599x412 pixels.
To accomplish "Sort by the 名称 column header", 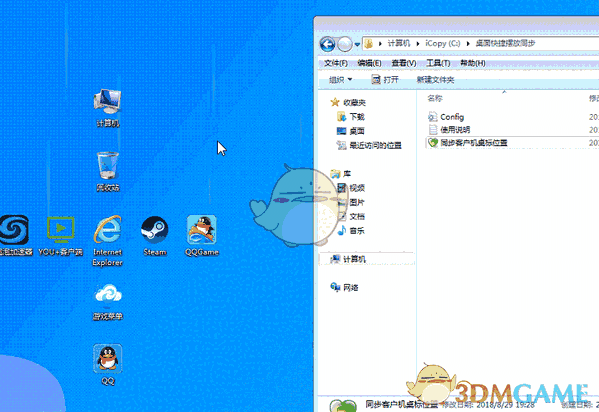I will click(434, 98).
